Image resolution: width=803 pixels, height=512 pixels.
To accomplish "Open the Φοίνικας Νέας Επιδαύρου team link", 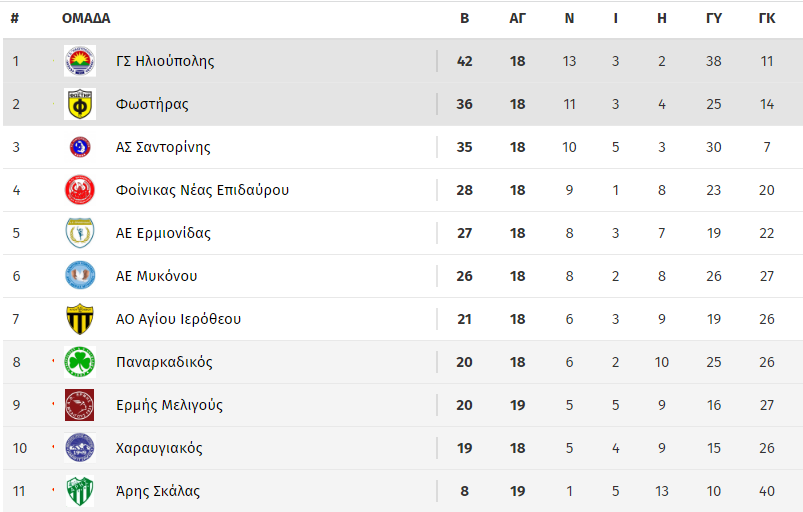I will [x=202, y=190].
